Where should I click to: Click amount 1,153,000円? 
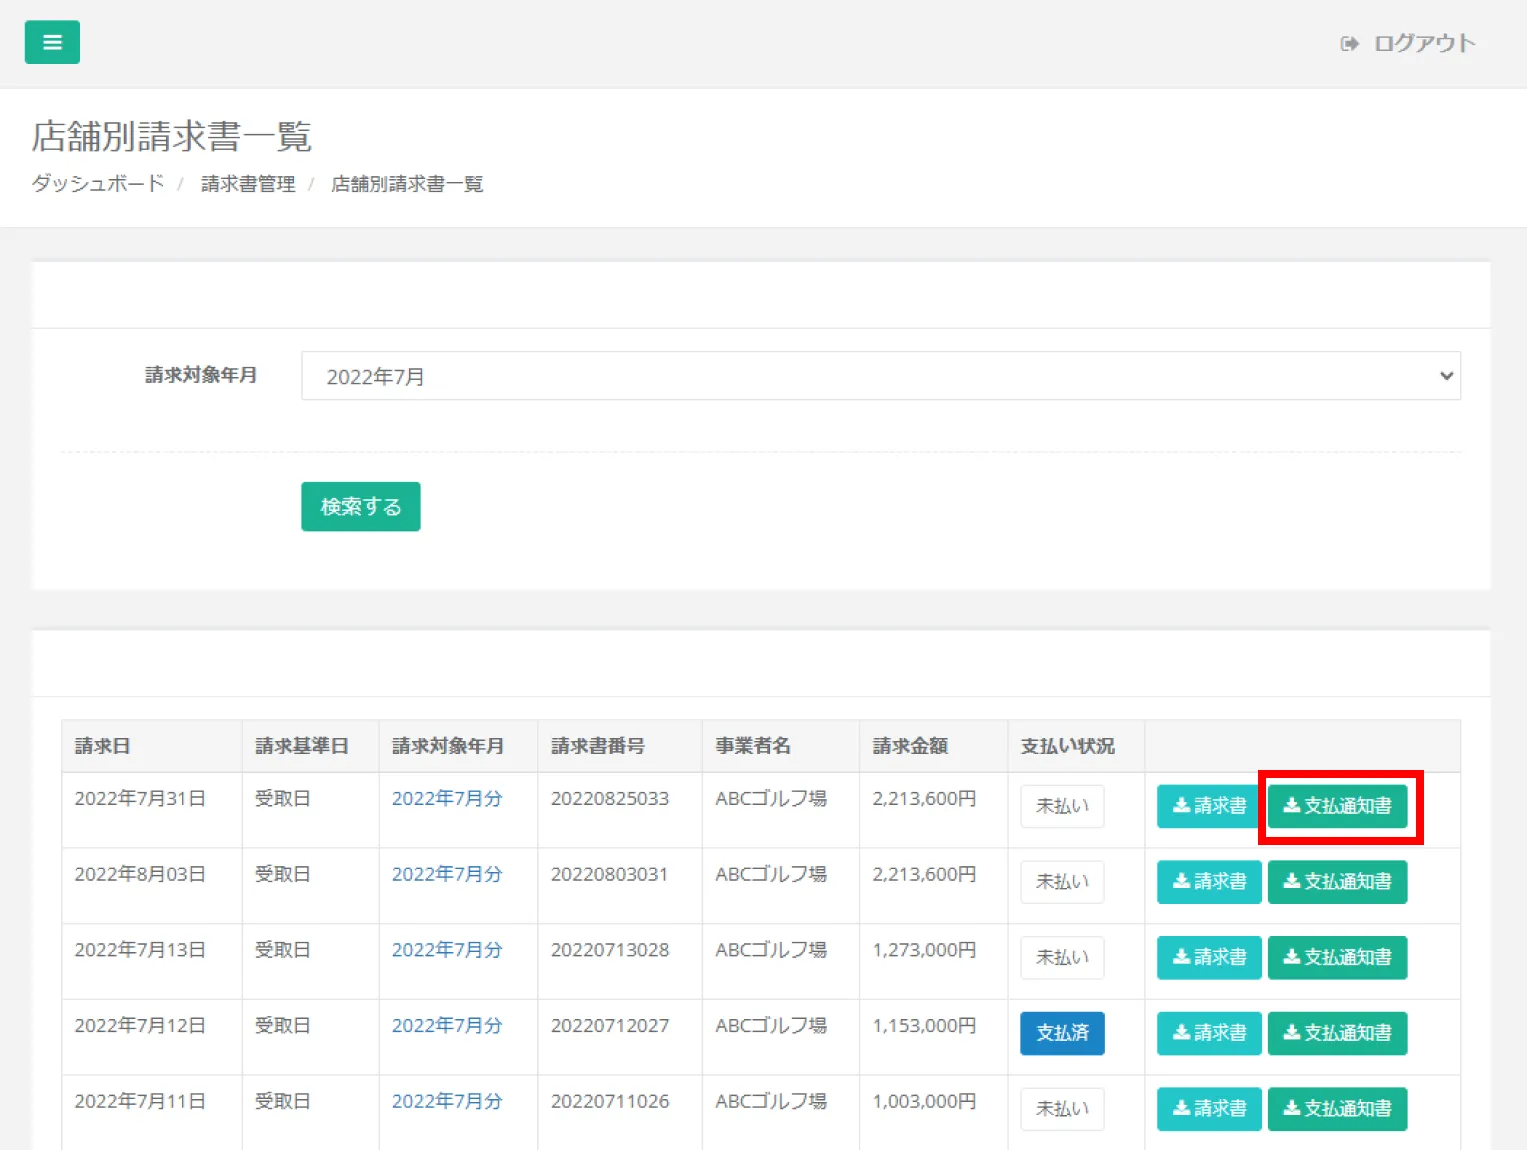924,1026
